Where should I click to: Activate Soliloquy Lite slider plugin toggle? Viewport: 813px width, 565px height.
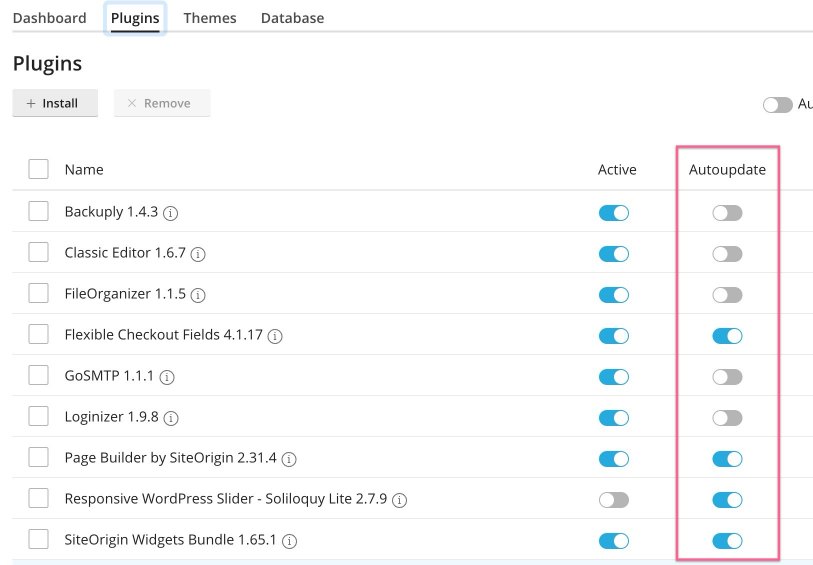click(x=614, y=499)
